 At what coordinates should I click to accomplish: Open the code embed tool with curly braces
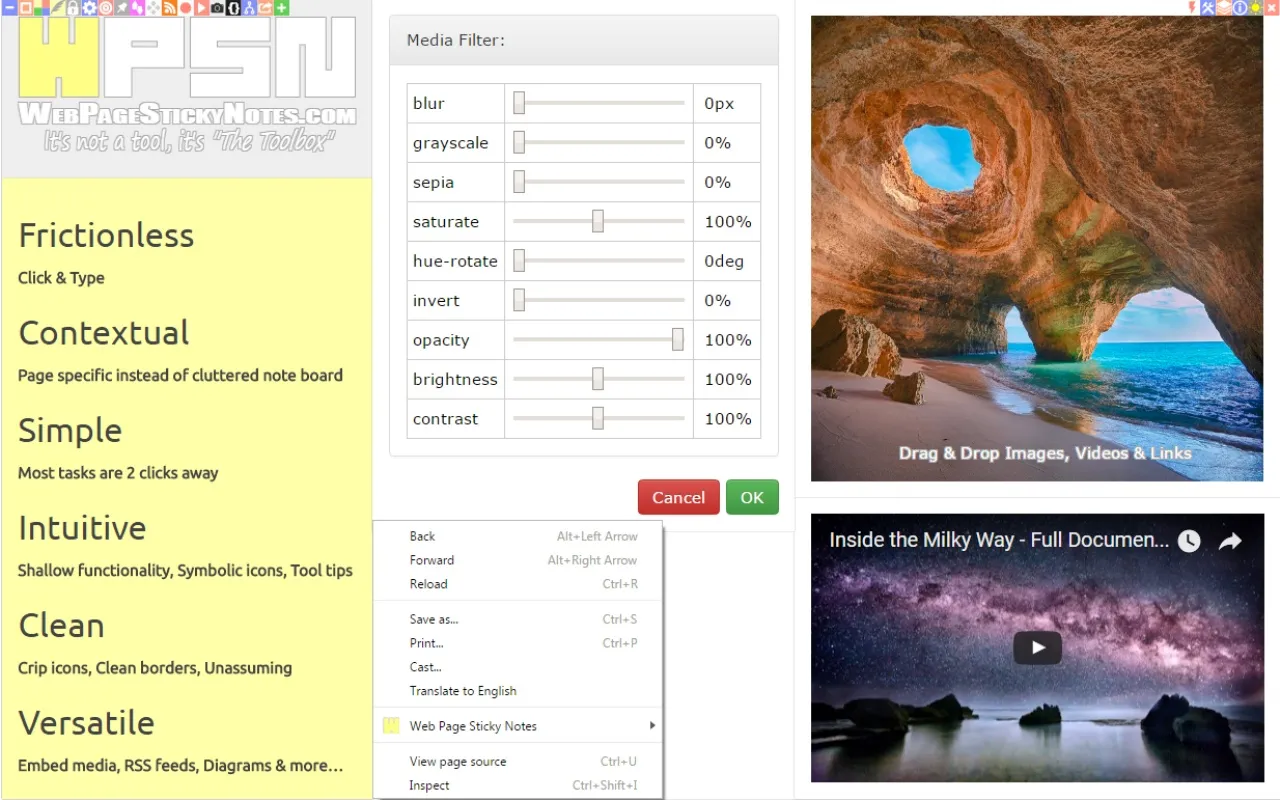point(234,8)
